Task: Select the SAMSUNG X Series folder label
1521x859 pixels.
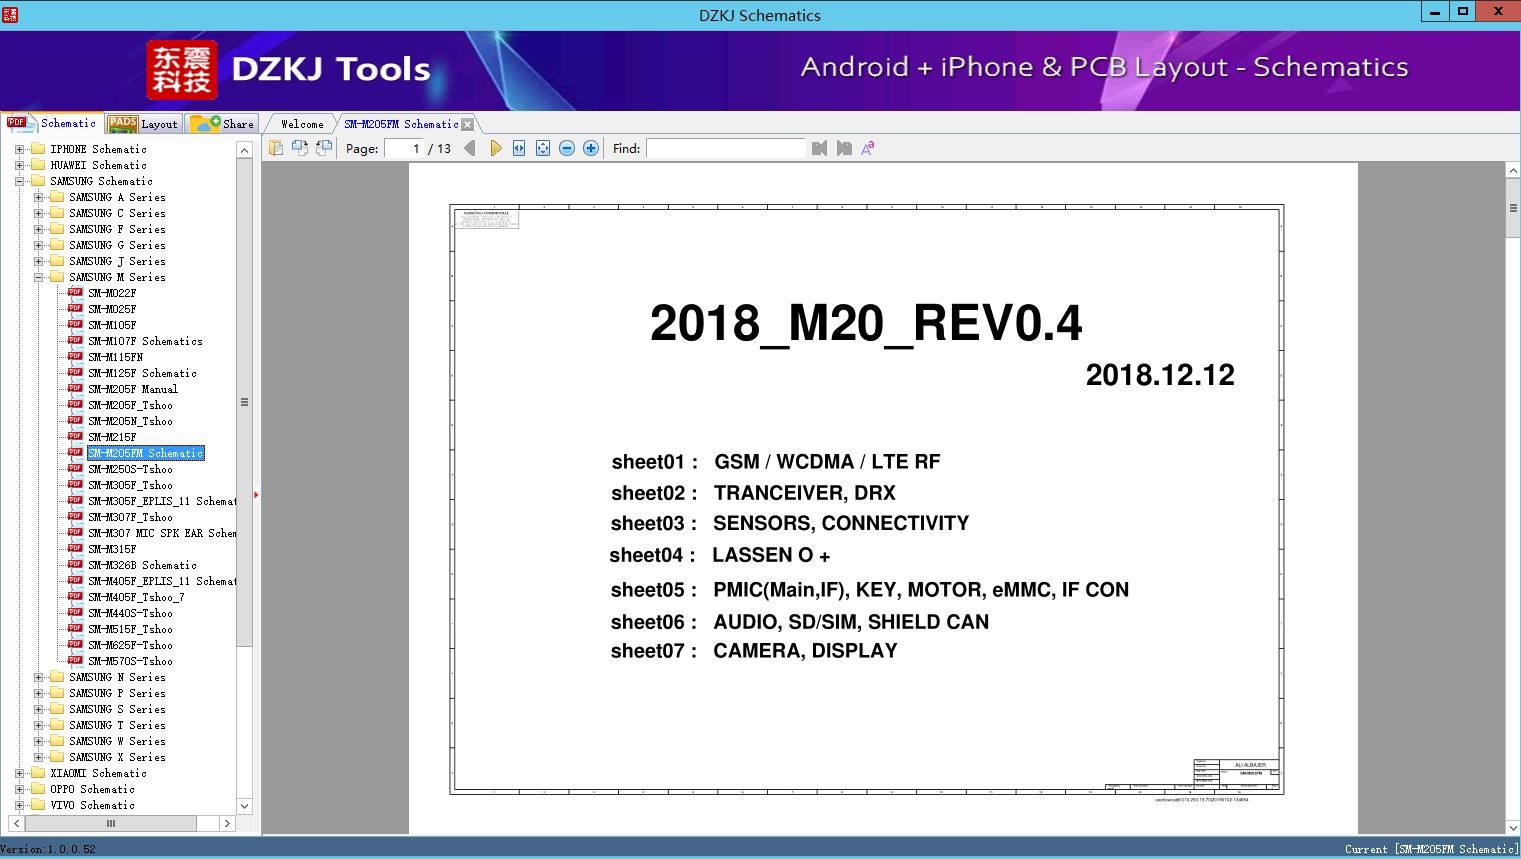Action: coord(117,757)
